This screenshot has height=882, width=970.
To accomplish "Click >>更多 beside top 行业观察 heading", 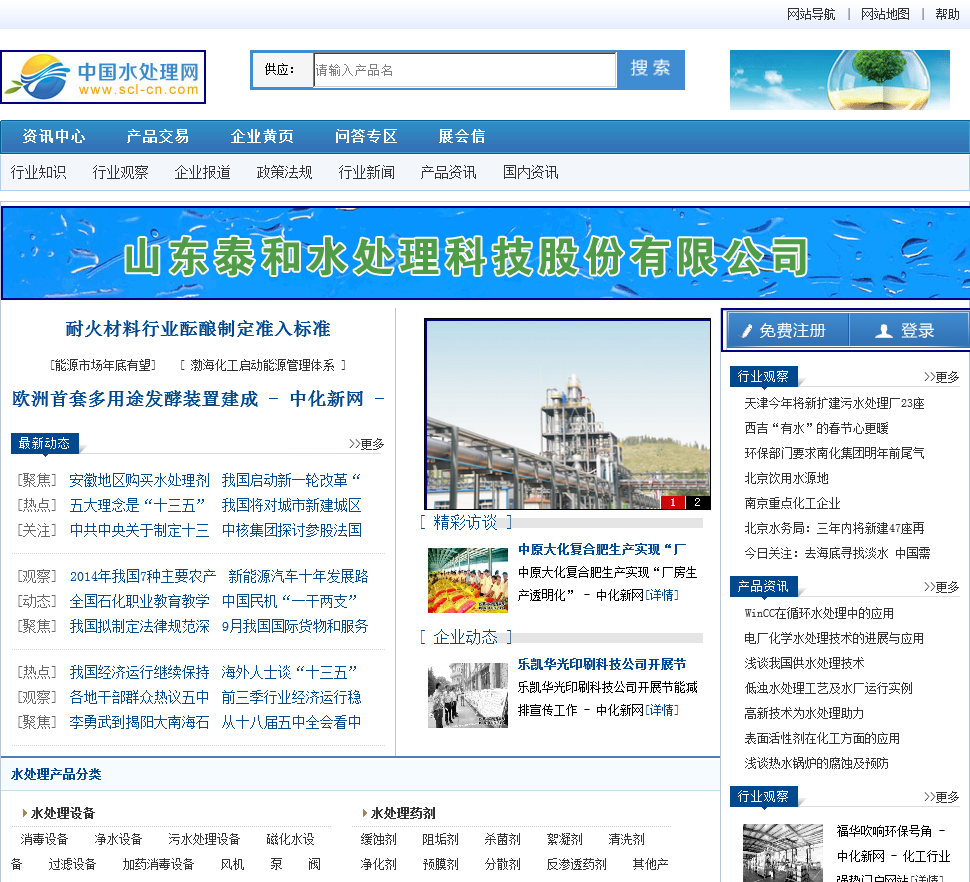I will pyautogui.click(x=941, y=377).
